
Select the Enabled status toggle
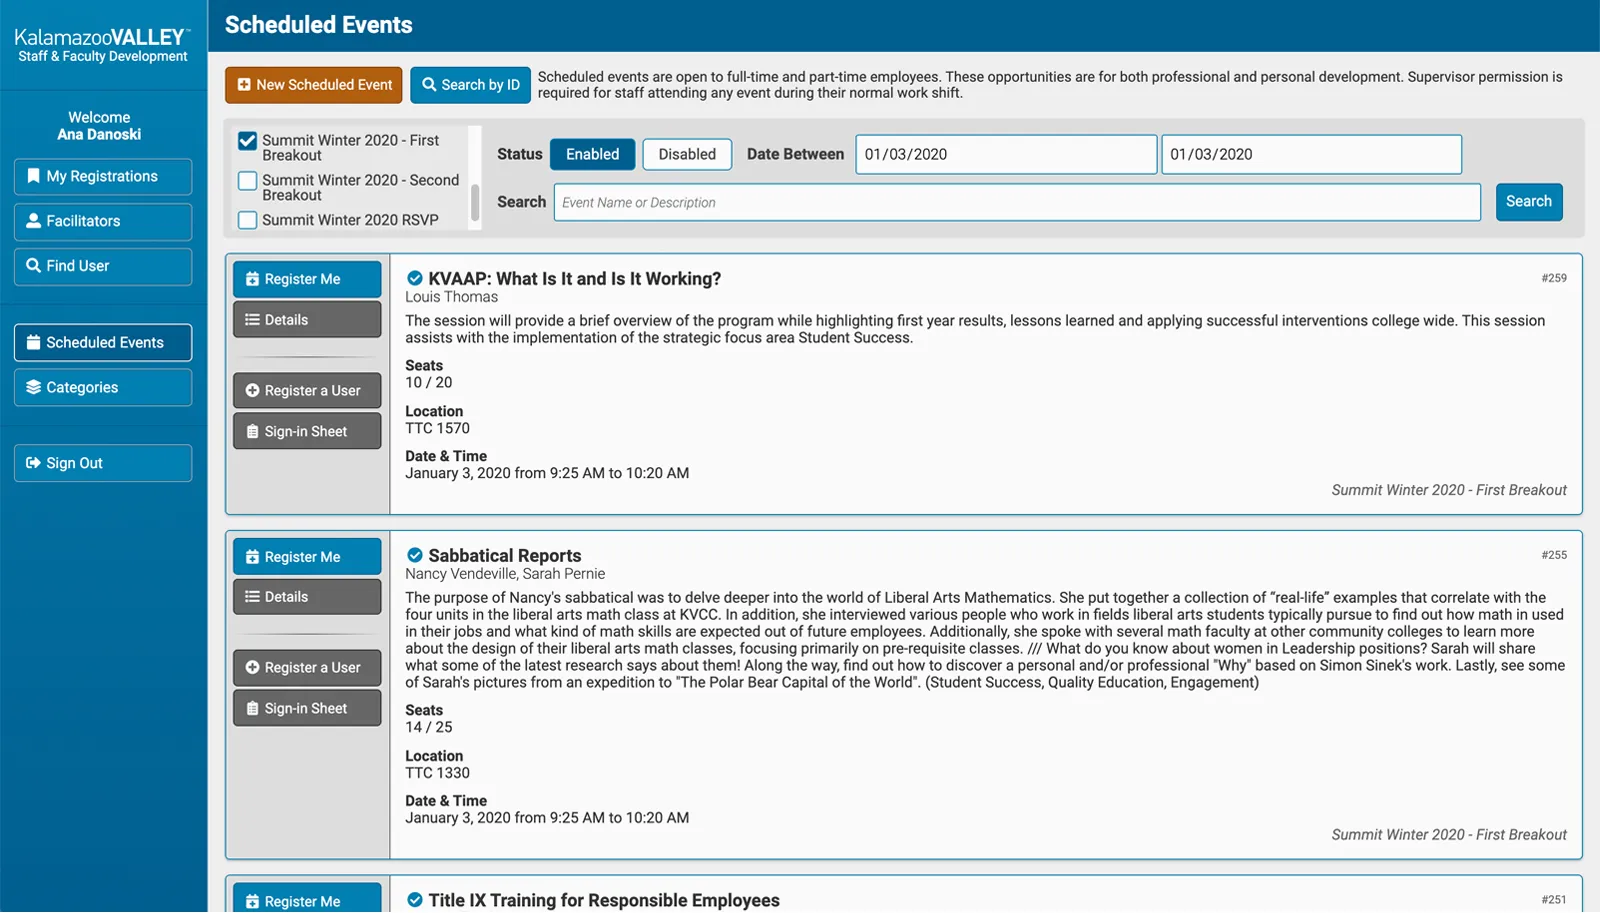tap(592, 154)
